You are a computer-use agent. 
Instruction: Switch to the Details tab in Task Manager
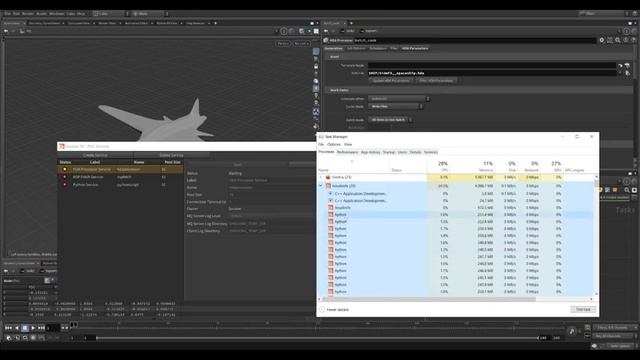pyautogui.click(x=416, y=152)
